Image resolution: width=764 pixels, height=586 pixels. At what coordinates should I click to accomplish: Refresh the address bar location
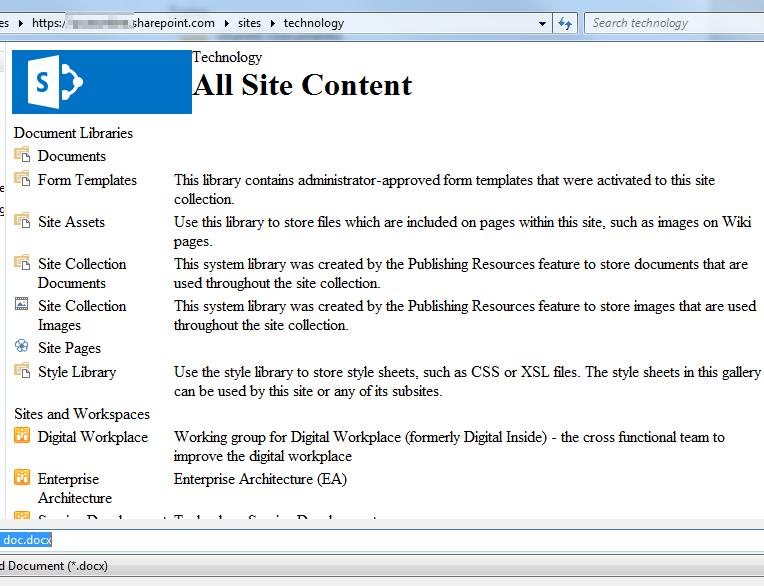[565, 23]
